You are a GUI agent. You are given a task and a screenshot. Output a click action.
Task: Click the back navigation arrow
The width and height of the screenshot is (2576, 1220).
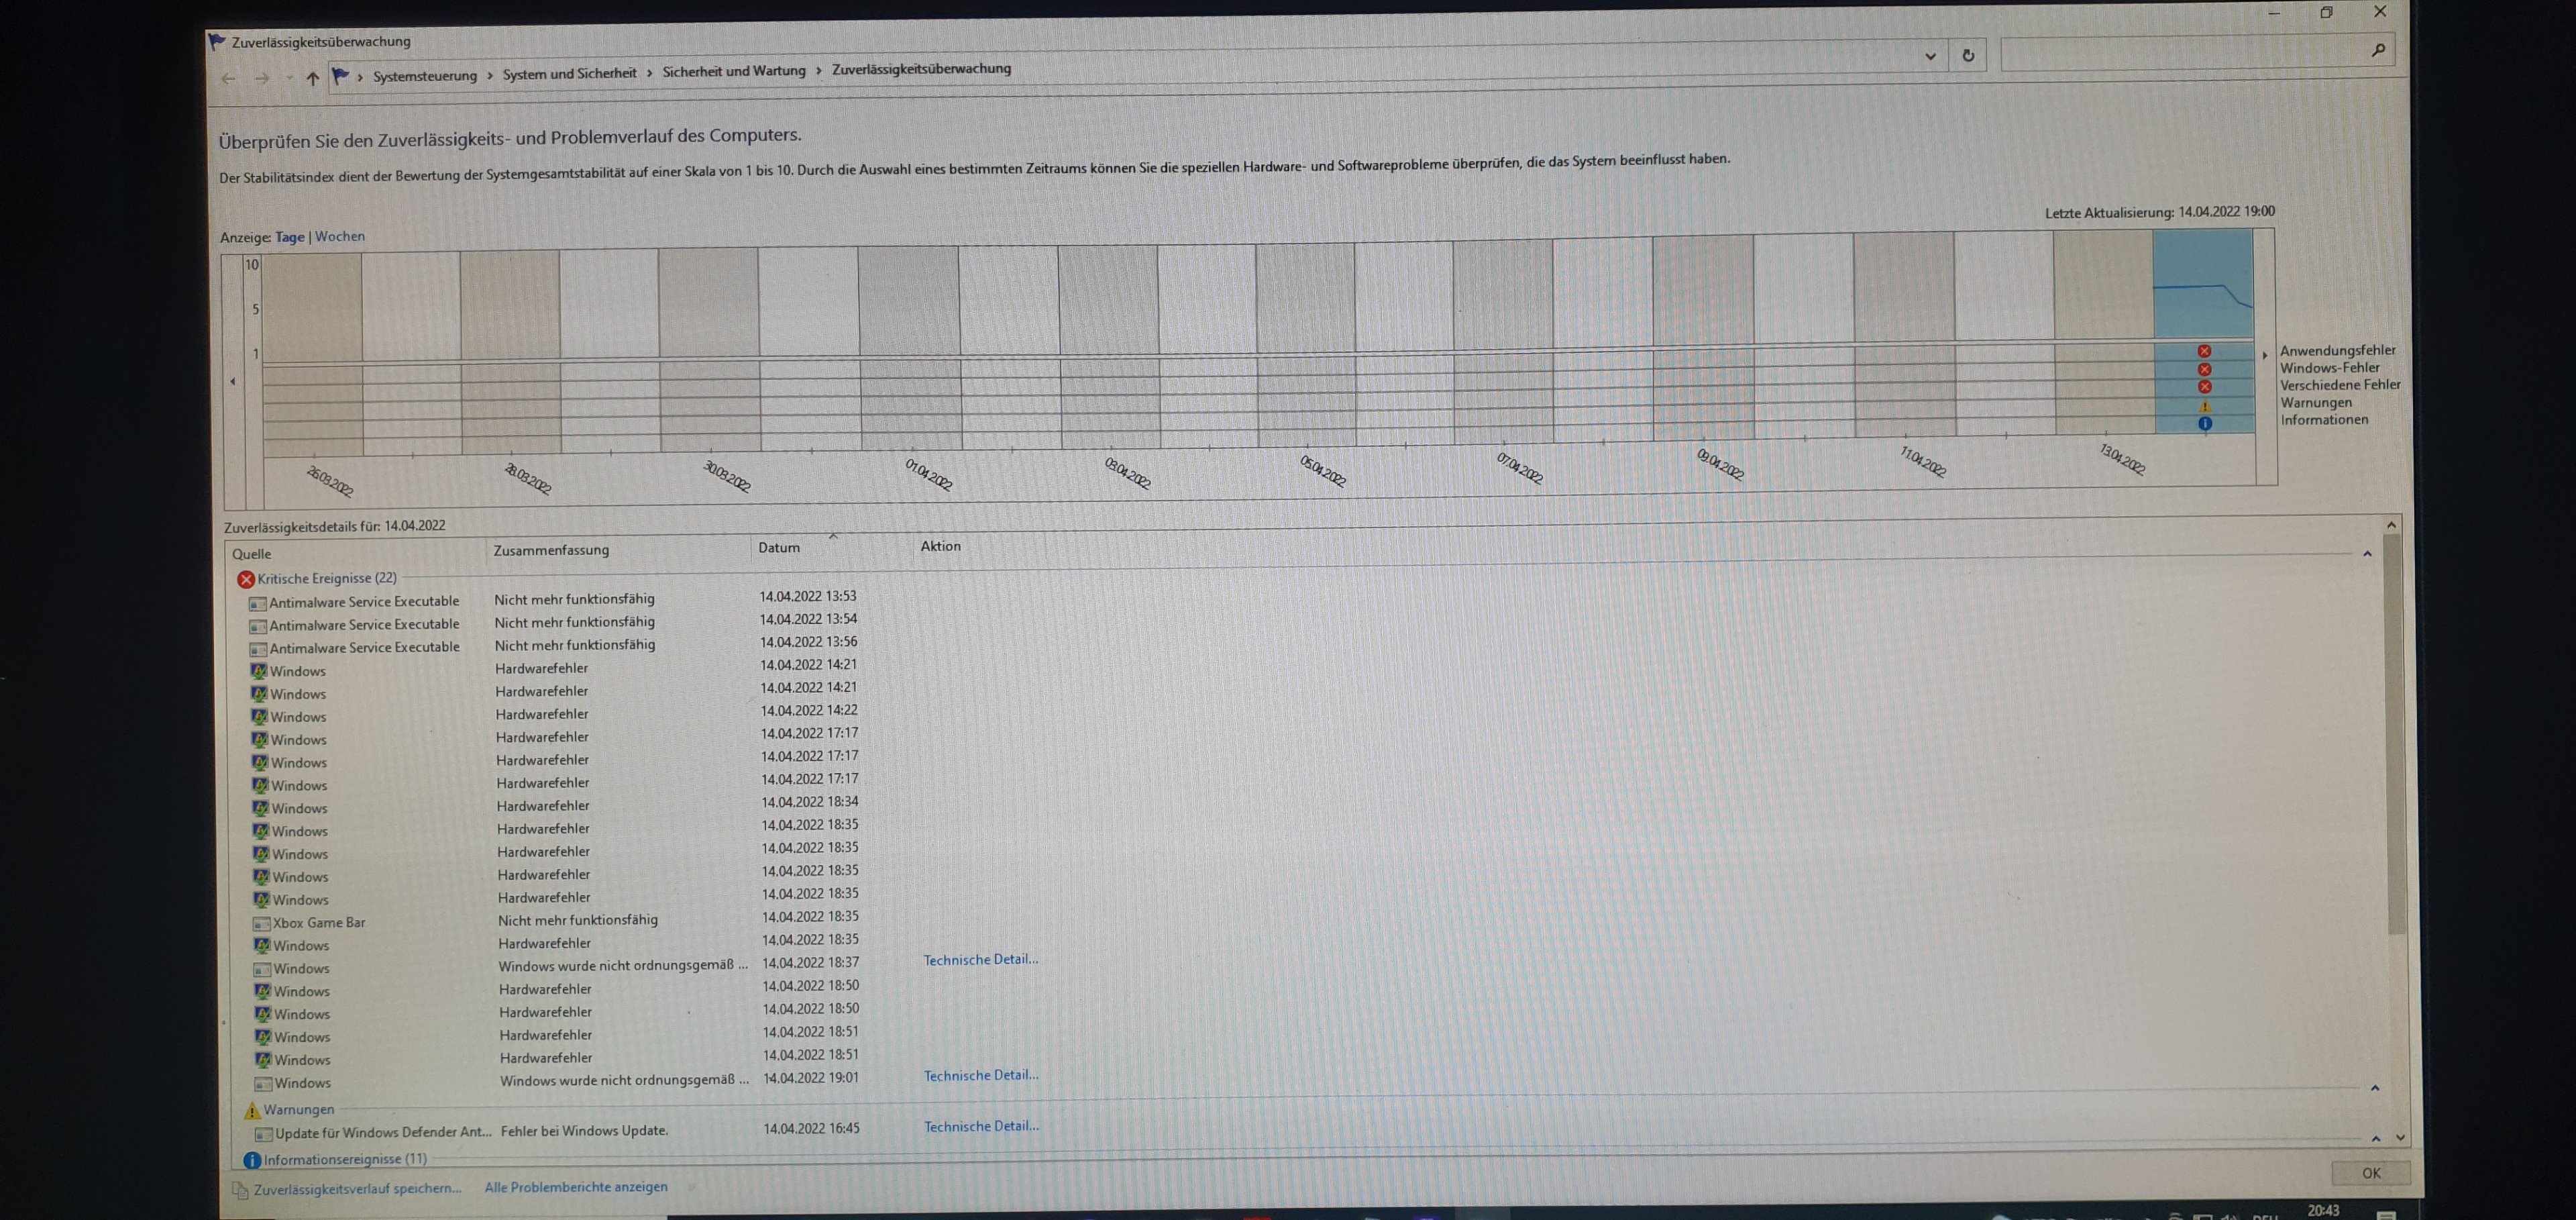(229, 78)
